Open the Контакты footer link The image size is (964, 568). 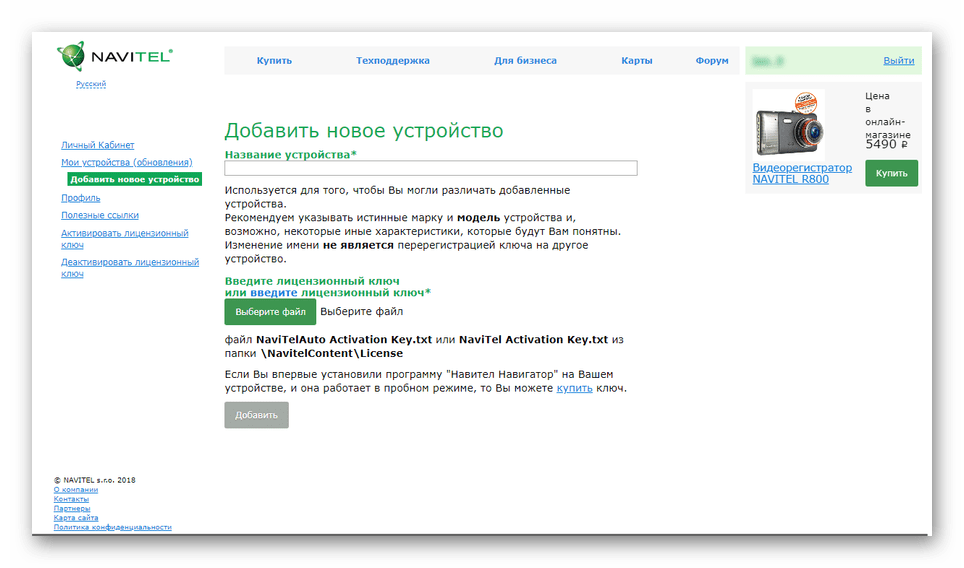pyautogui.click(x=71, y=499)
